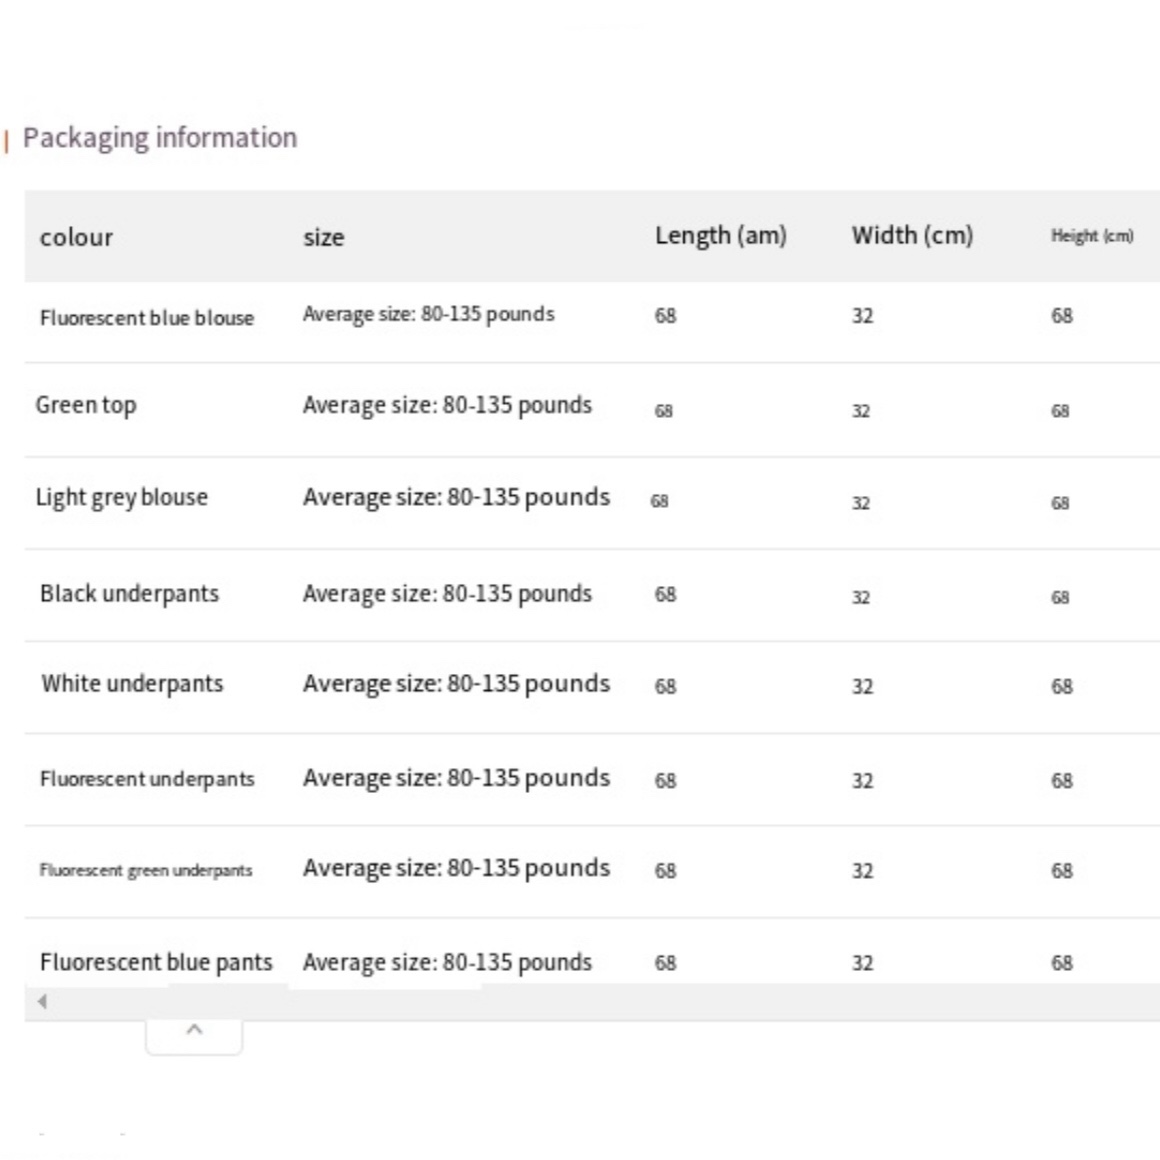The image size is (1160, 1160).
Task: Click the left scroll arrow under the table
Action: pyautogui.click(x=42, y=1001)
